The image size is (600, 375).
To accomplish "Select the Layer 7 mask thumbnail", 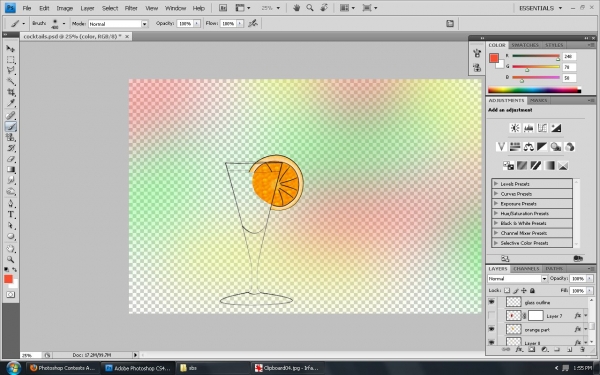I will tap(535, 316).
